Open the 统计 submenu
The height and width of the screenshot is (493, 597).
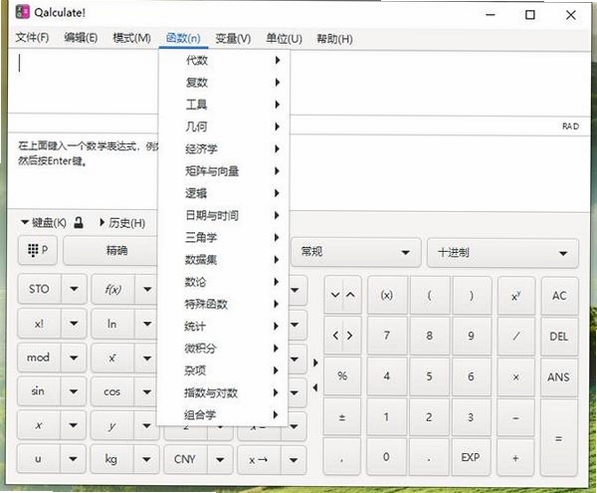click(223, 326)
